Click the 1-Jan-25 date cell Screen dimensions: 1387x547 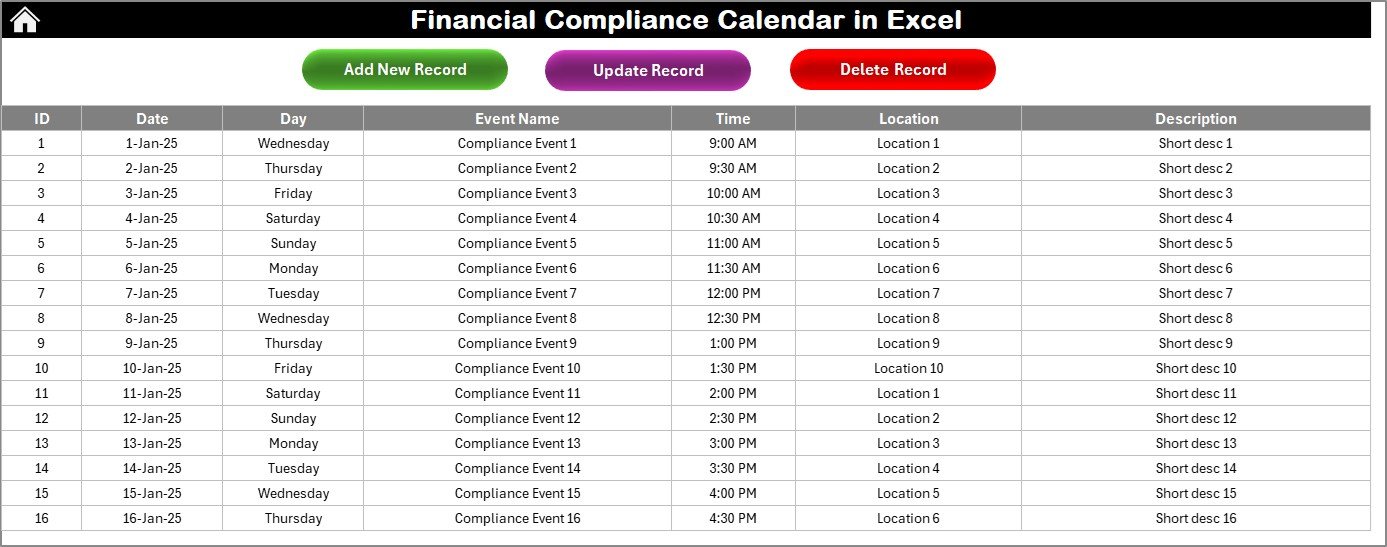(x=152, y=143)
